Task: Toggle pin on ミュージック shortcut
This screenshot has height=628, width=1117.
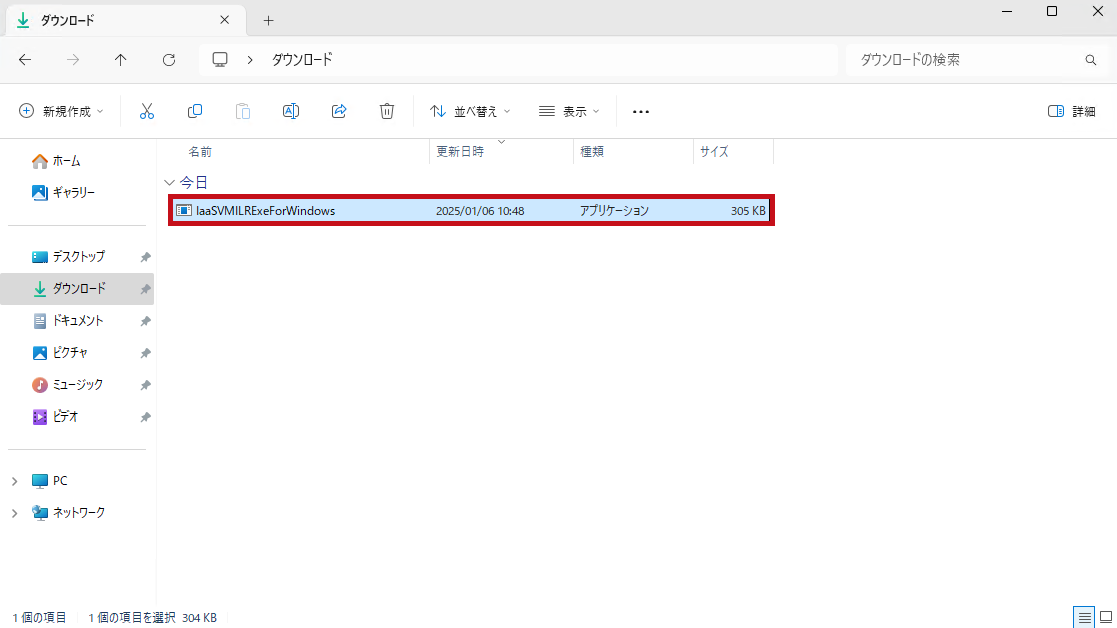Action: [145, 385]
